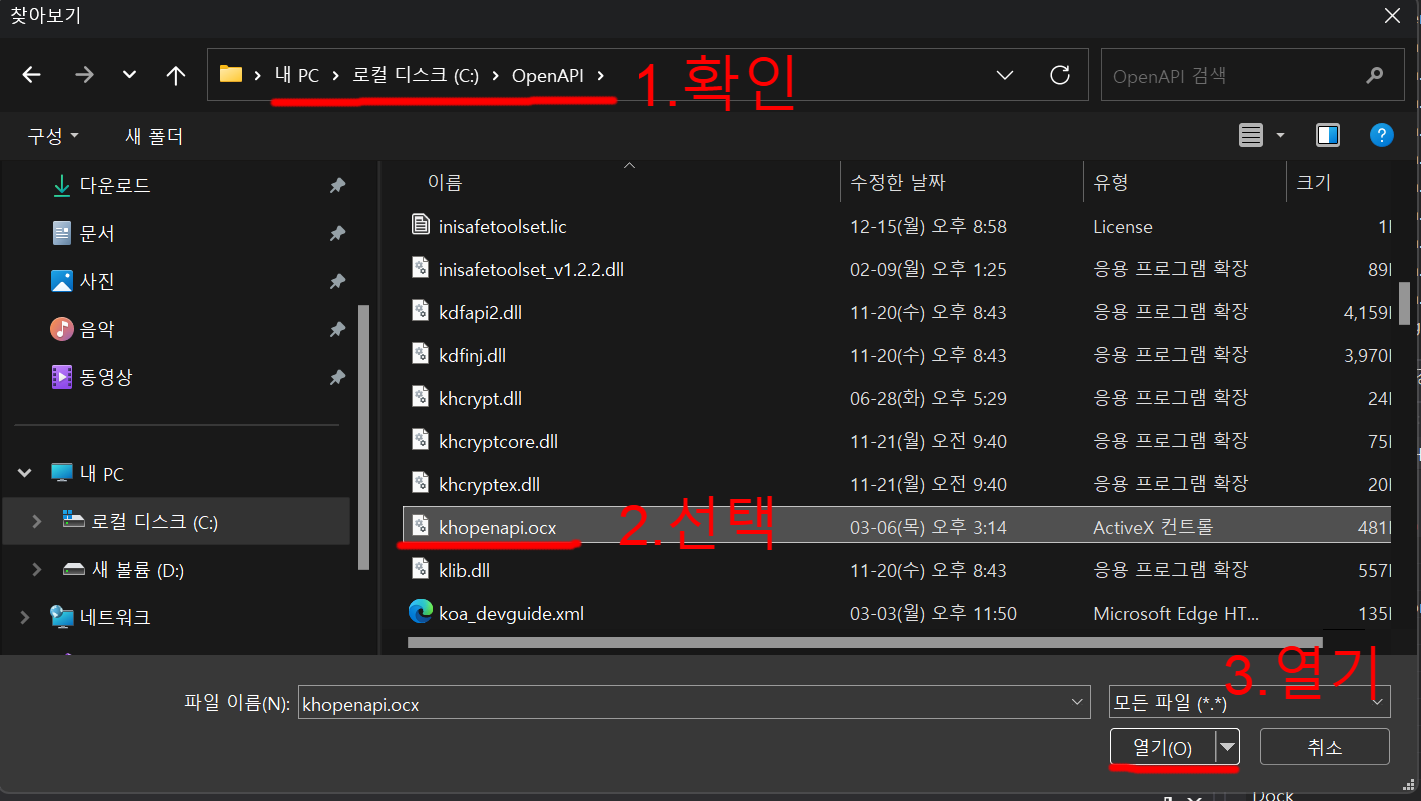Open the address bar history dropdown arrow
Viewport: 1421px width, 801px height.
point(1004,74)
